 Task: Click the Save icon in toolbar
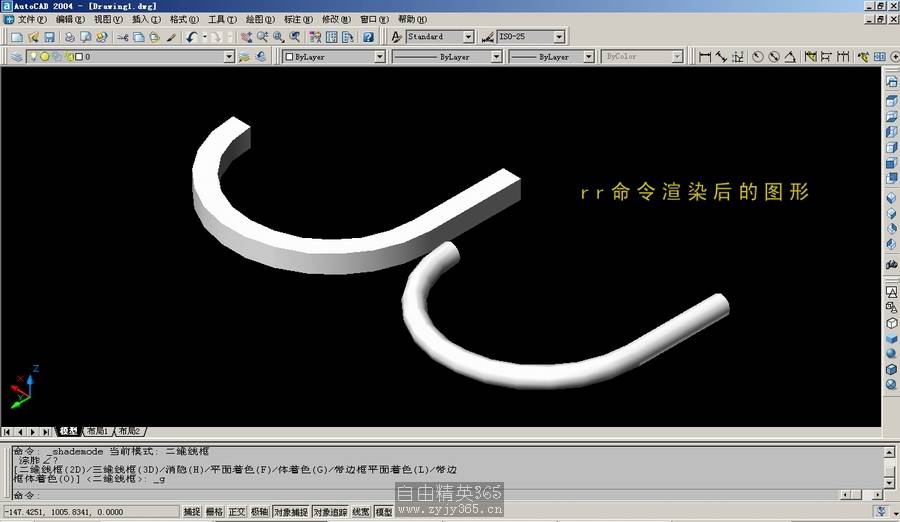(49, 37)
